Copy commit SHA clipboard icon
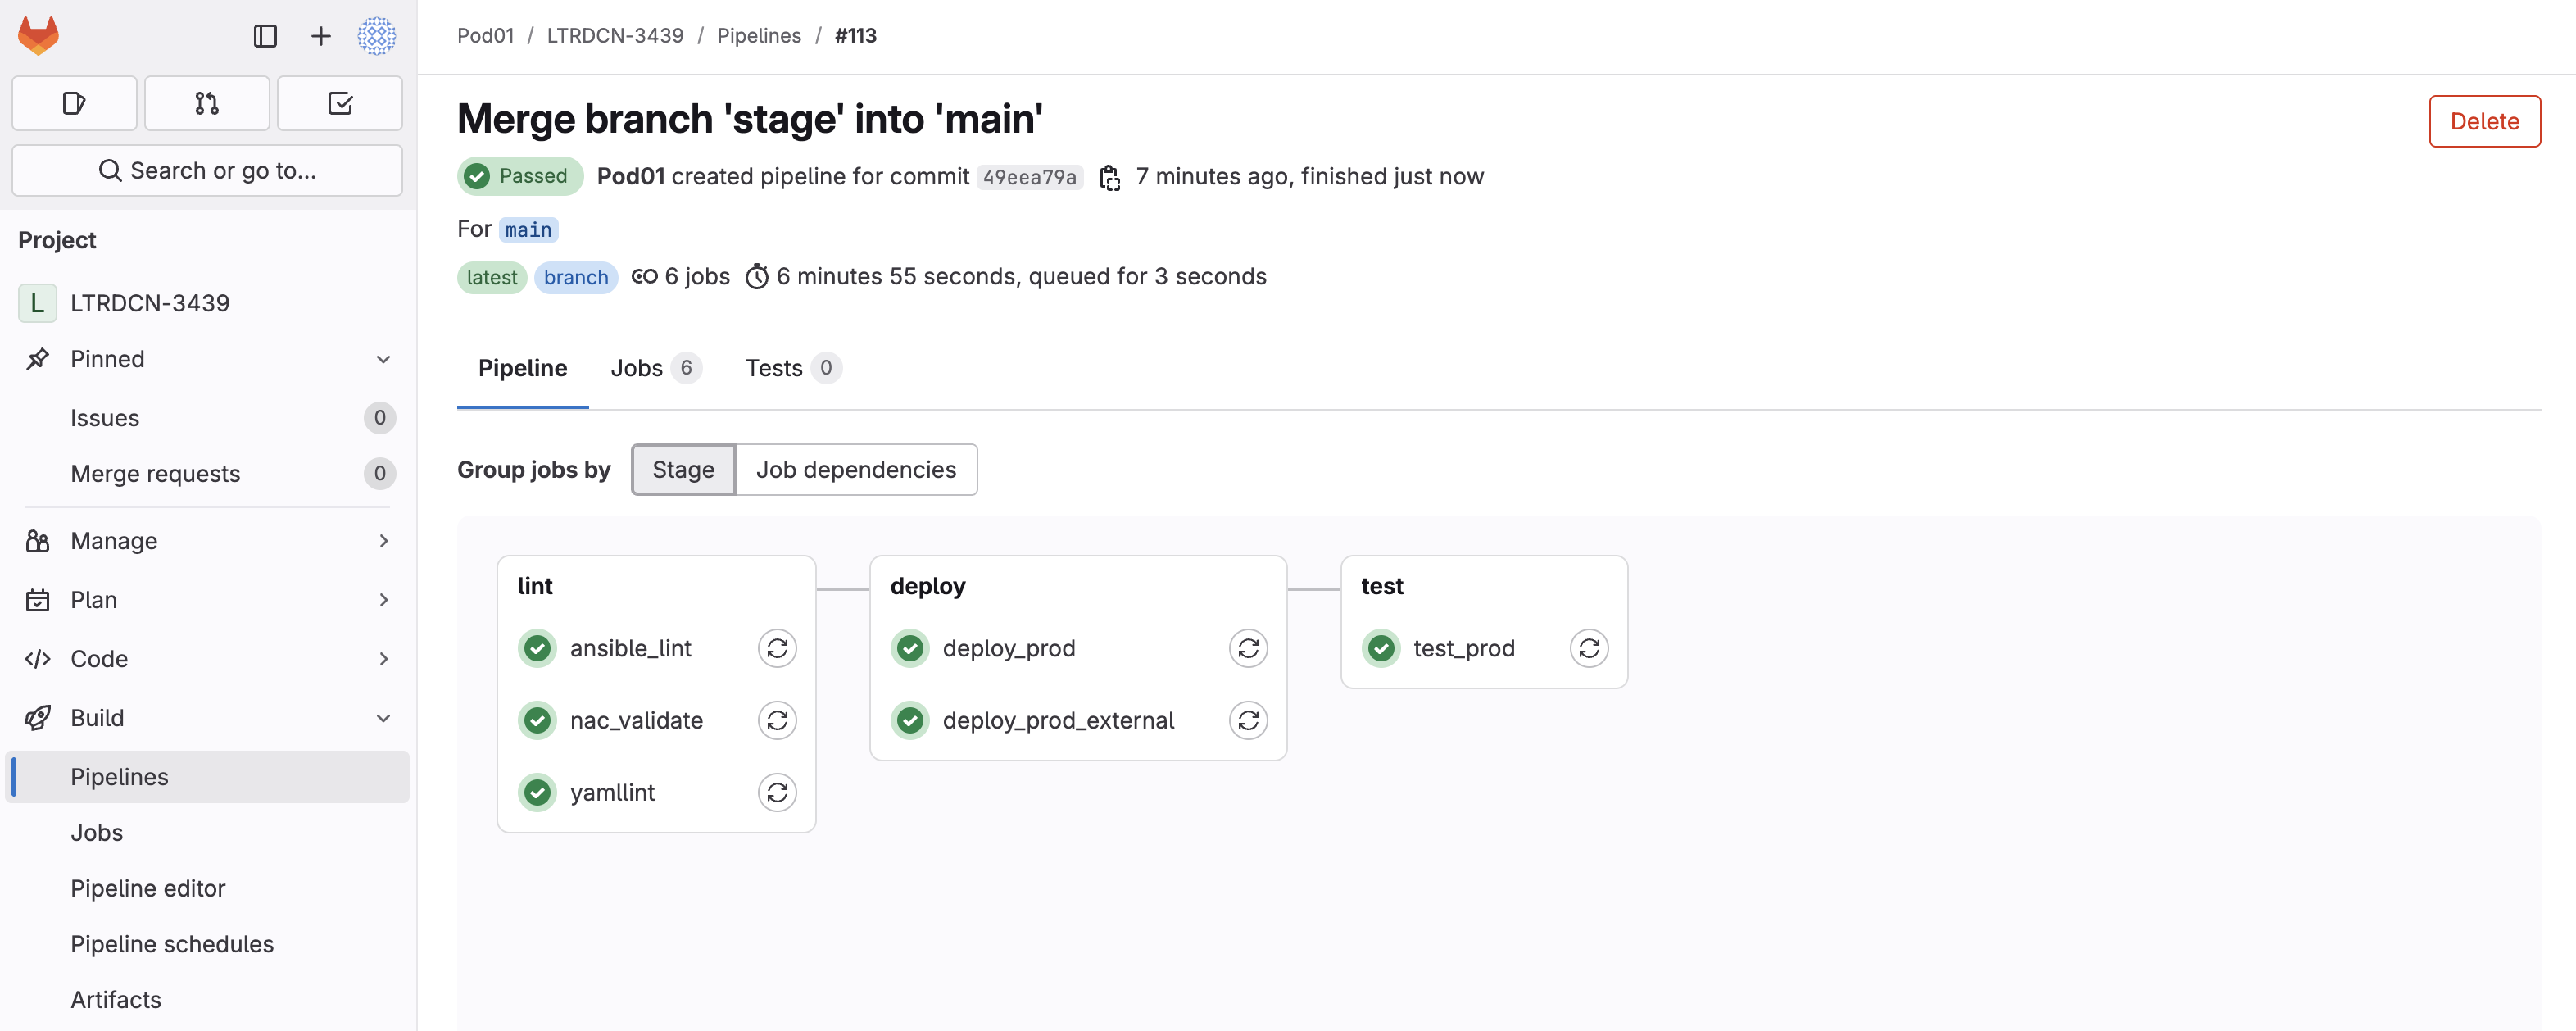Image resolution: width=2576 pixels, height=1031 pixels. point(1109,177)
